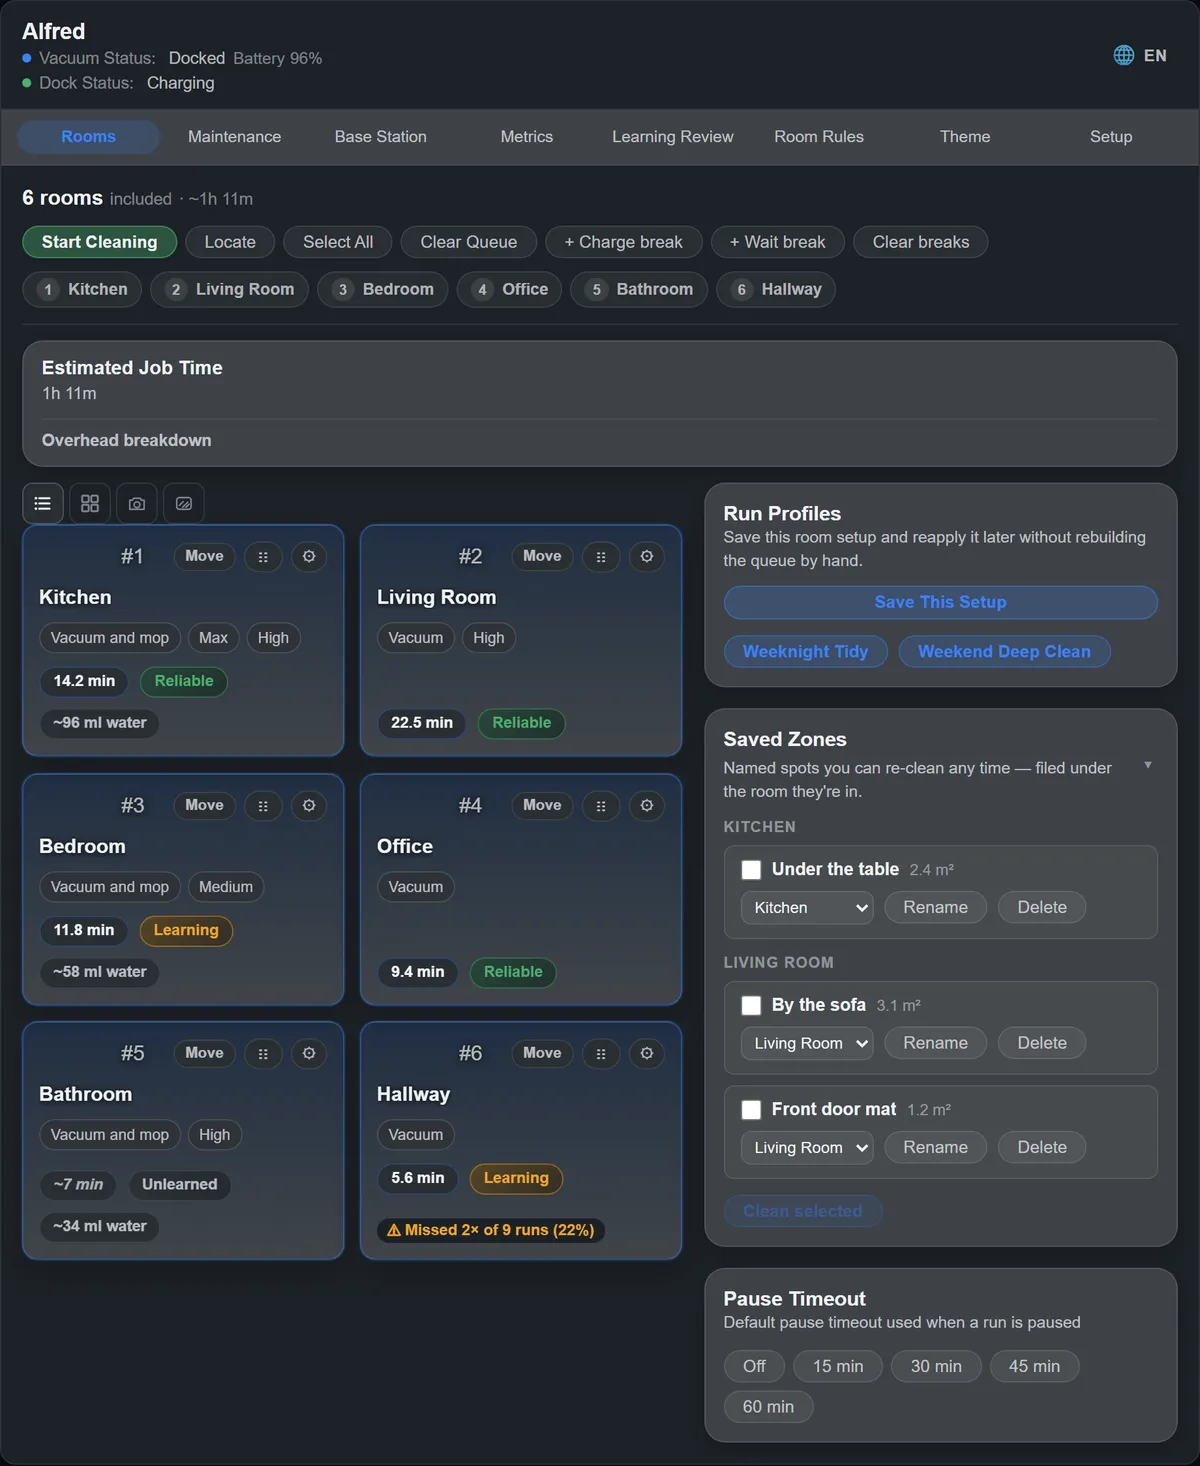
Task: Open Office card settings gear
Action: 647,805
